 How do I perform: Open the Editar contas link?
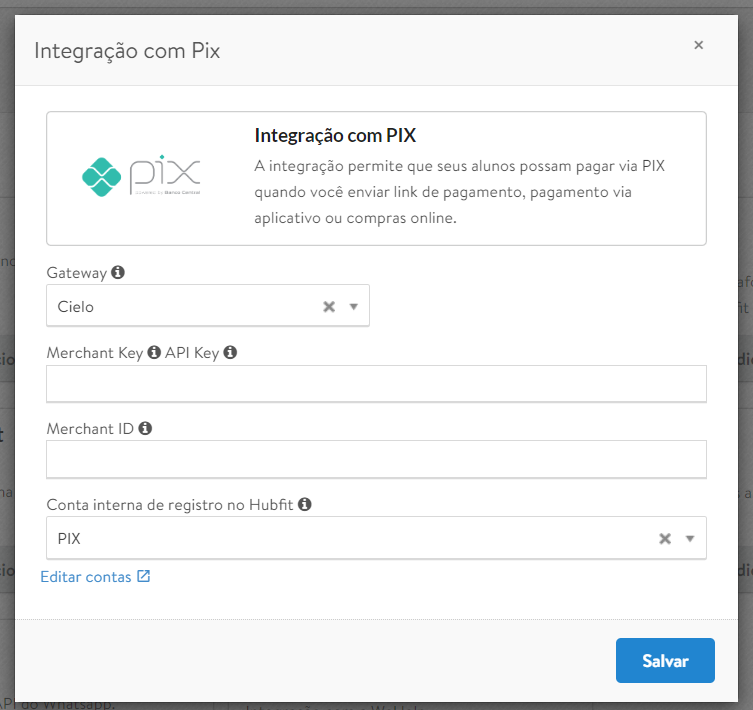[x=86, y=576]
